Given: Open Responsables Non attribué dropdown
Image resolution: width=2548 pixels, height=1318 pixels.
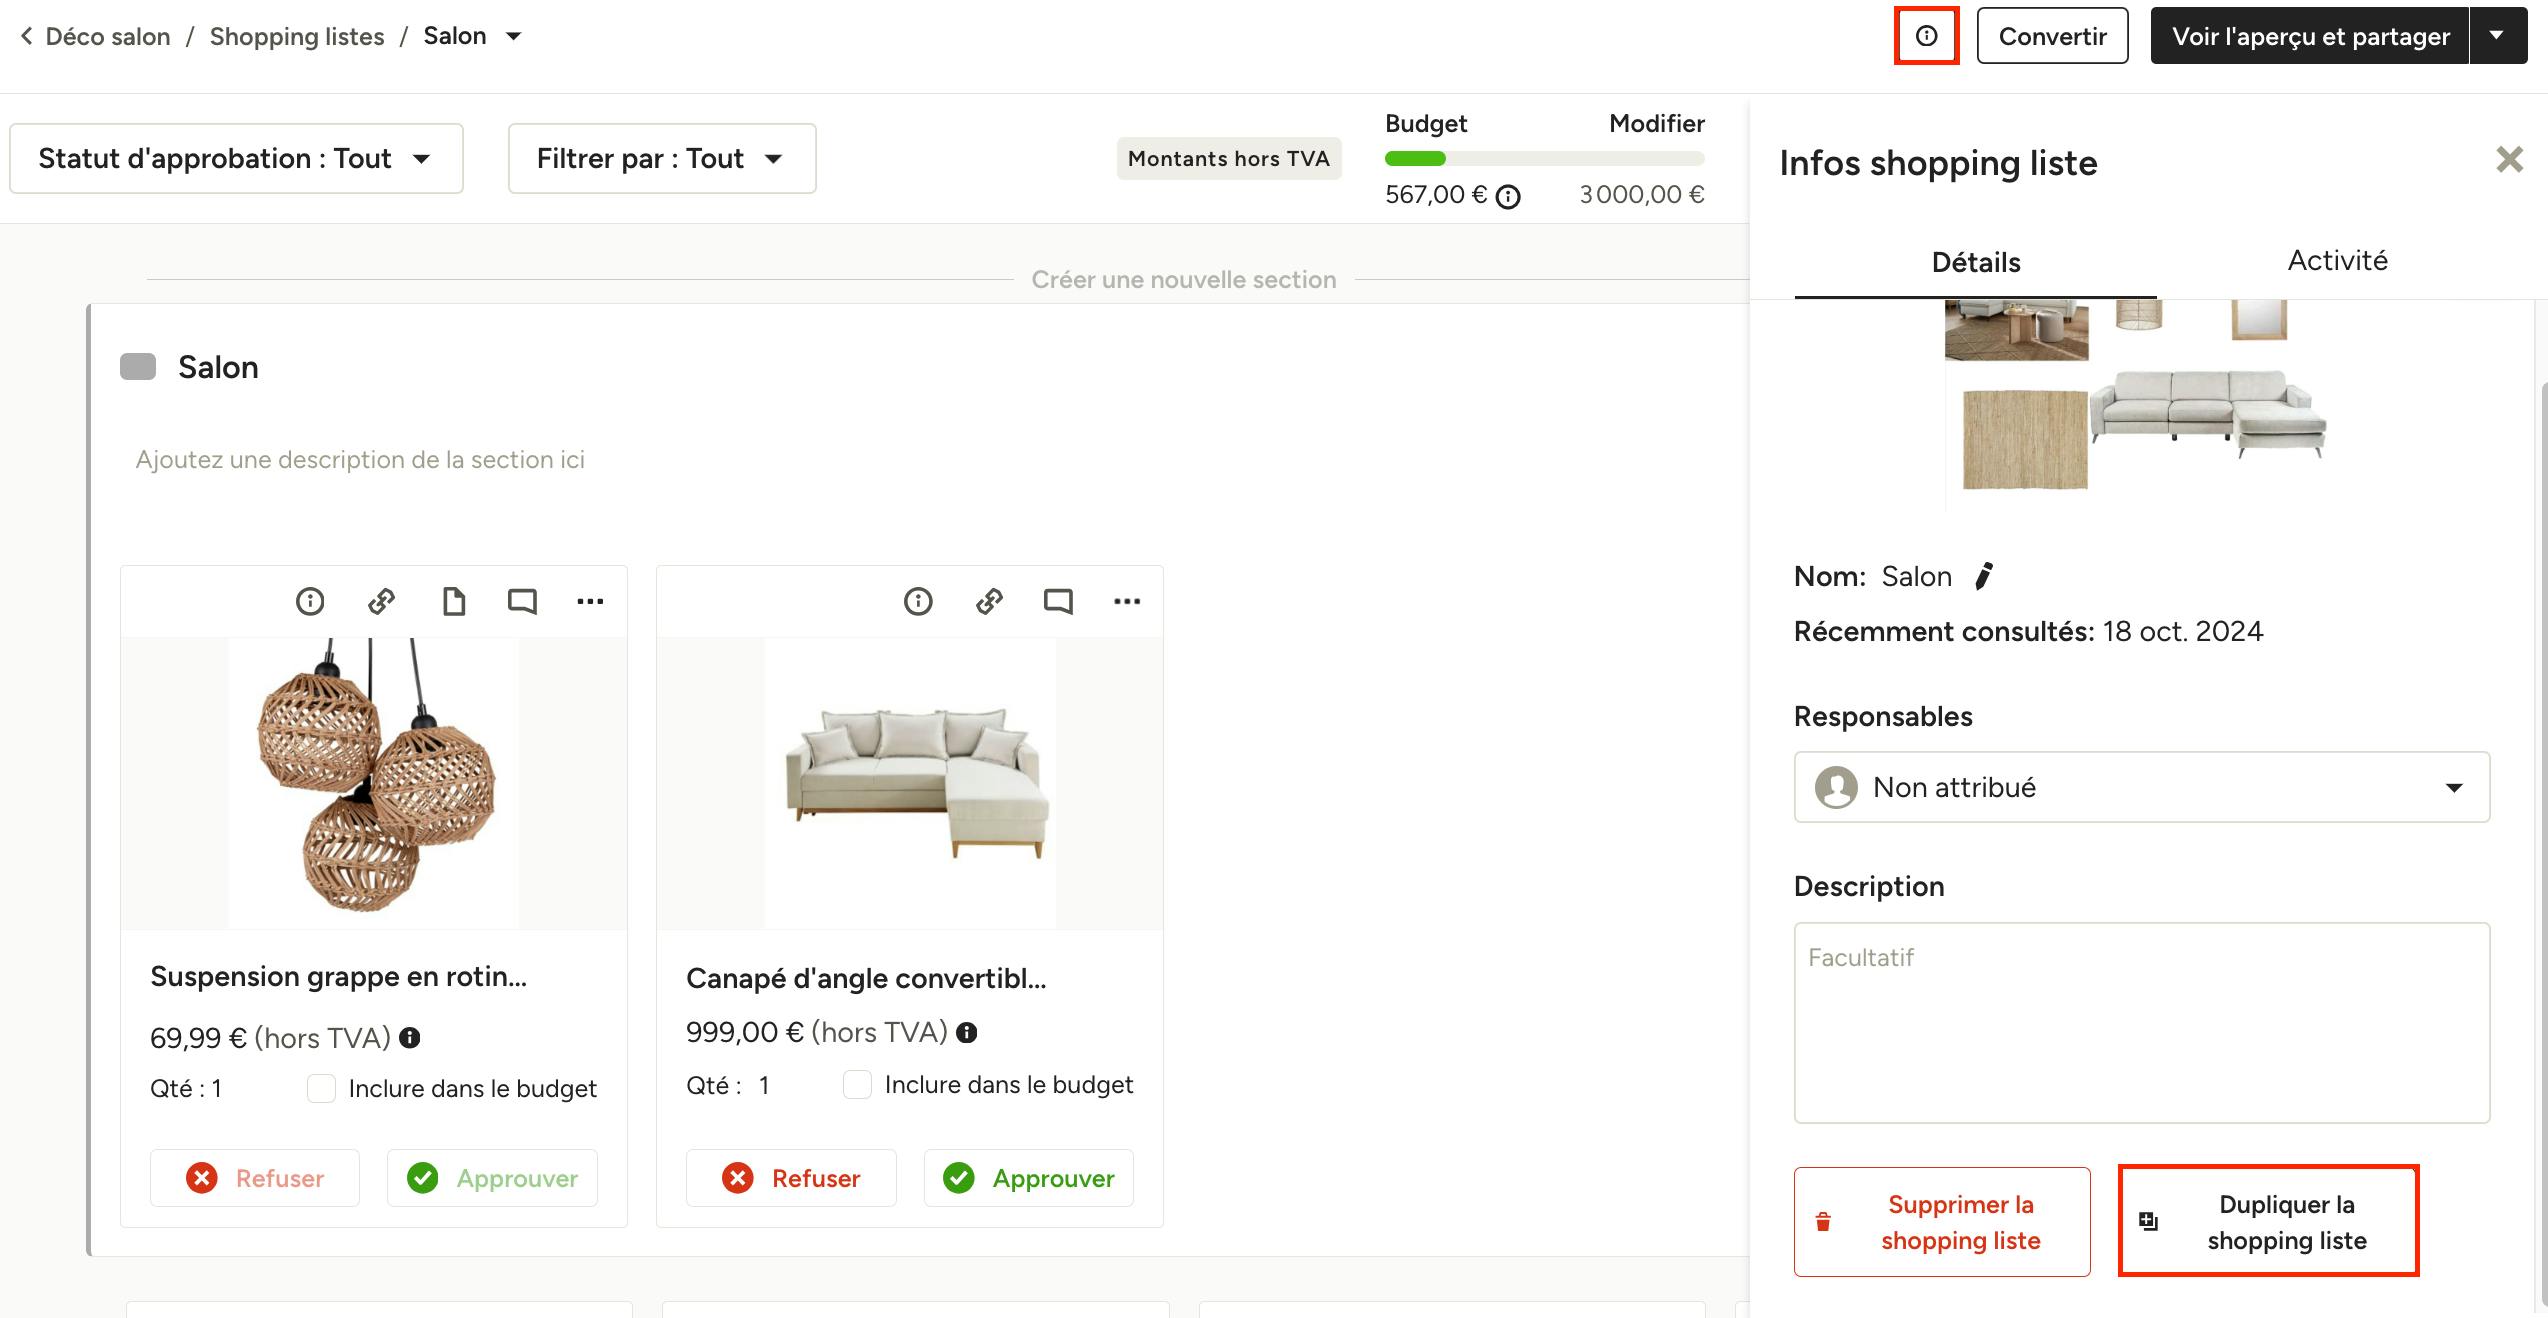Looking at the screenshot, I should click(2142, 787).
